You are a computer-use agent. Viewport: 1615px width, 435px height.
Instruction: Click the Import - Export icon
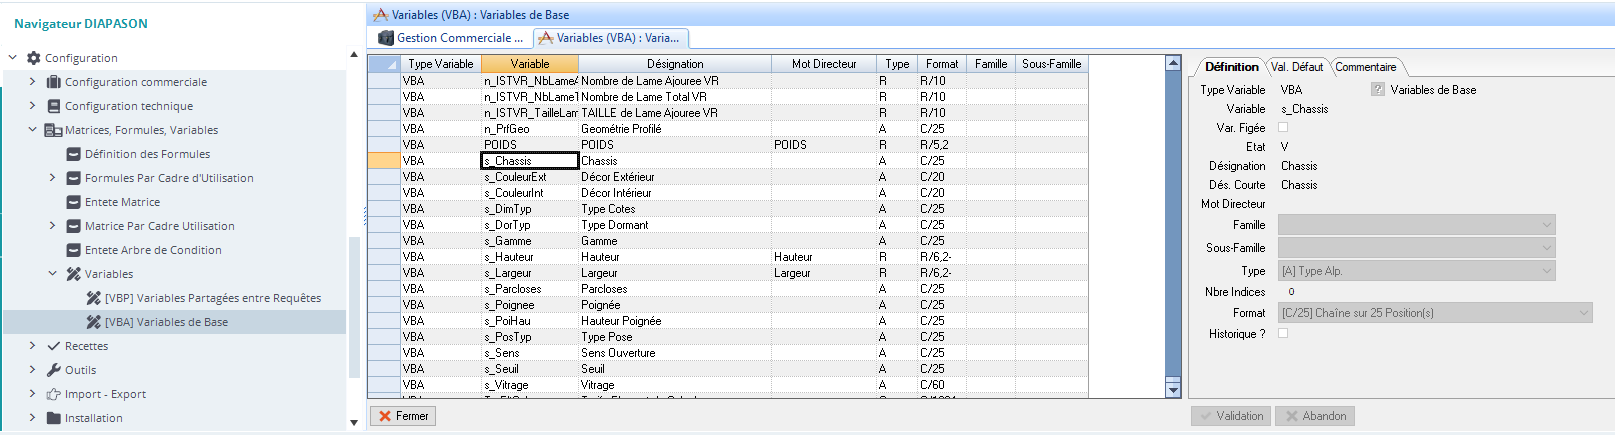point(54,394)
